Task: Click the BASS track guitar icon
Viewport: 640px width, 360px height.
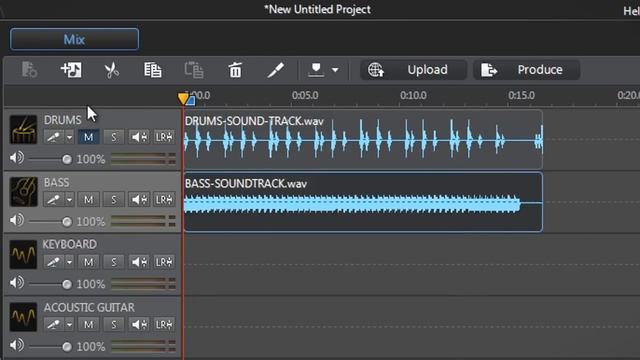Action: coord(23,192)
